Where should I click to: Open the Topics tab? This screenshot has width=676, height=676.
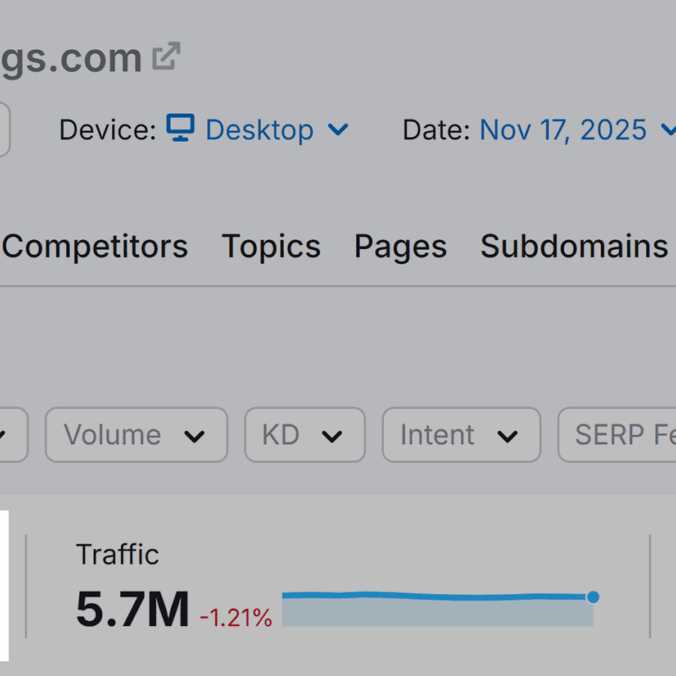[271, 246]
